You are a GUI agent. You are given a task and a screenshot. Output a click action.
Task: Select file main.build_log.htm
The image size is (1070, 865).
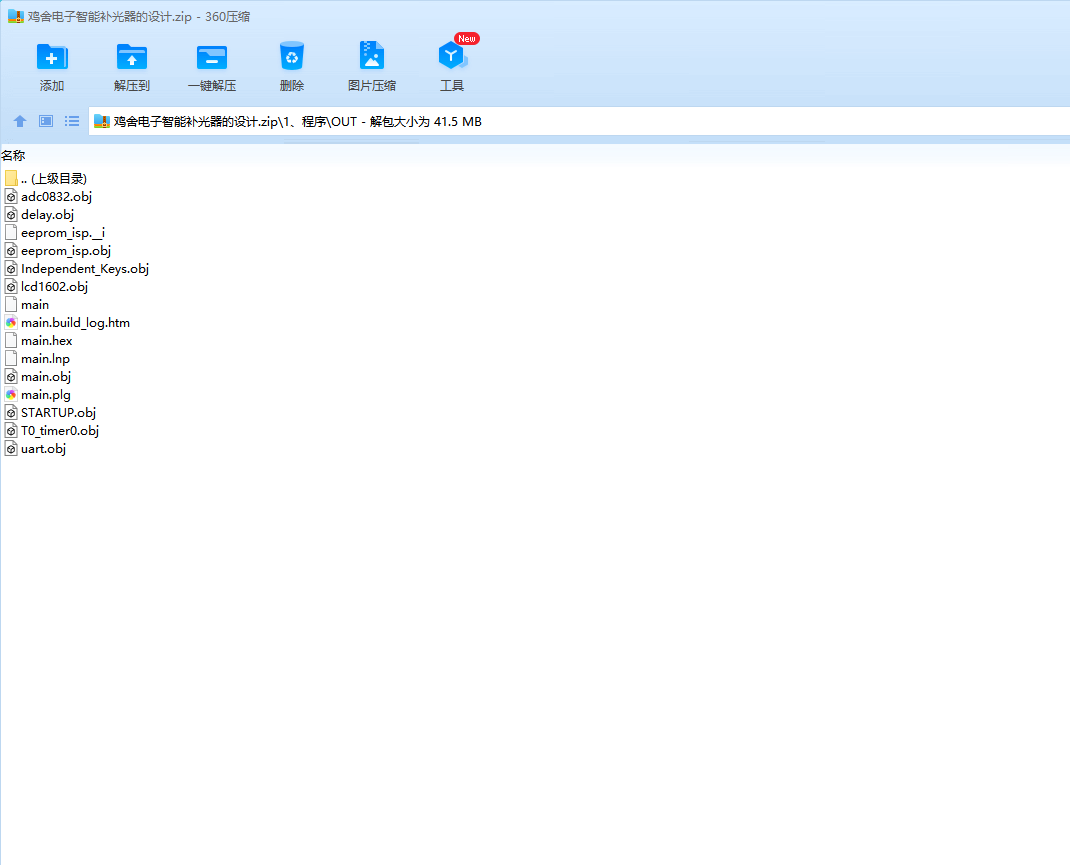point(75,323)
